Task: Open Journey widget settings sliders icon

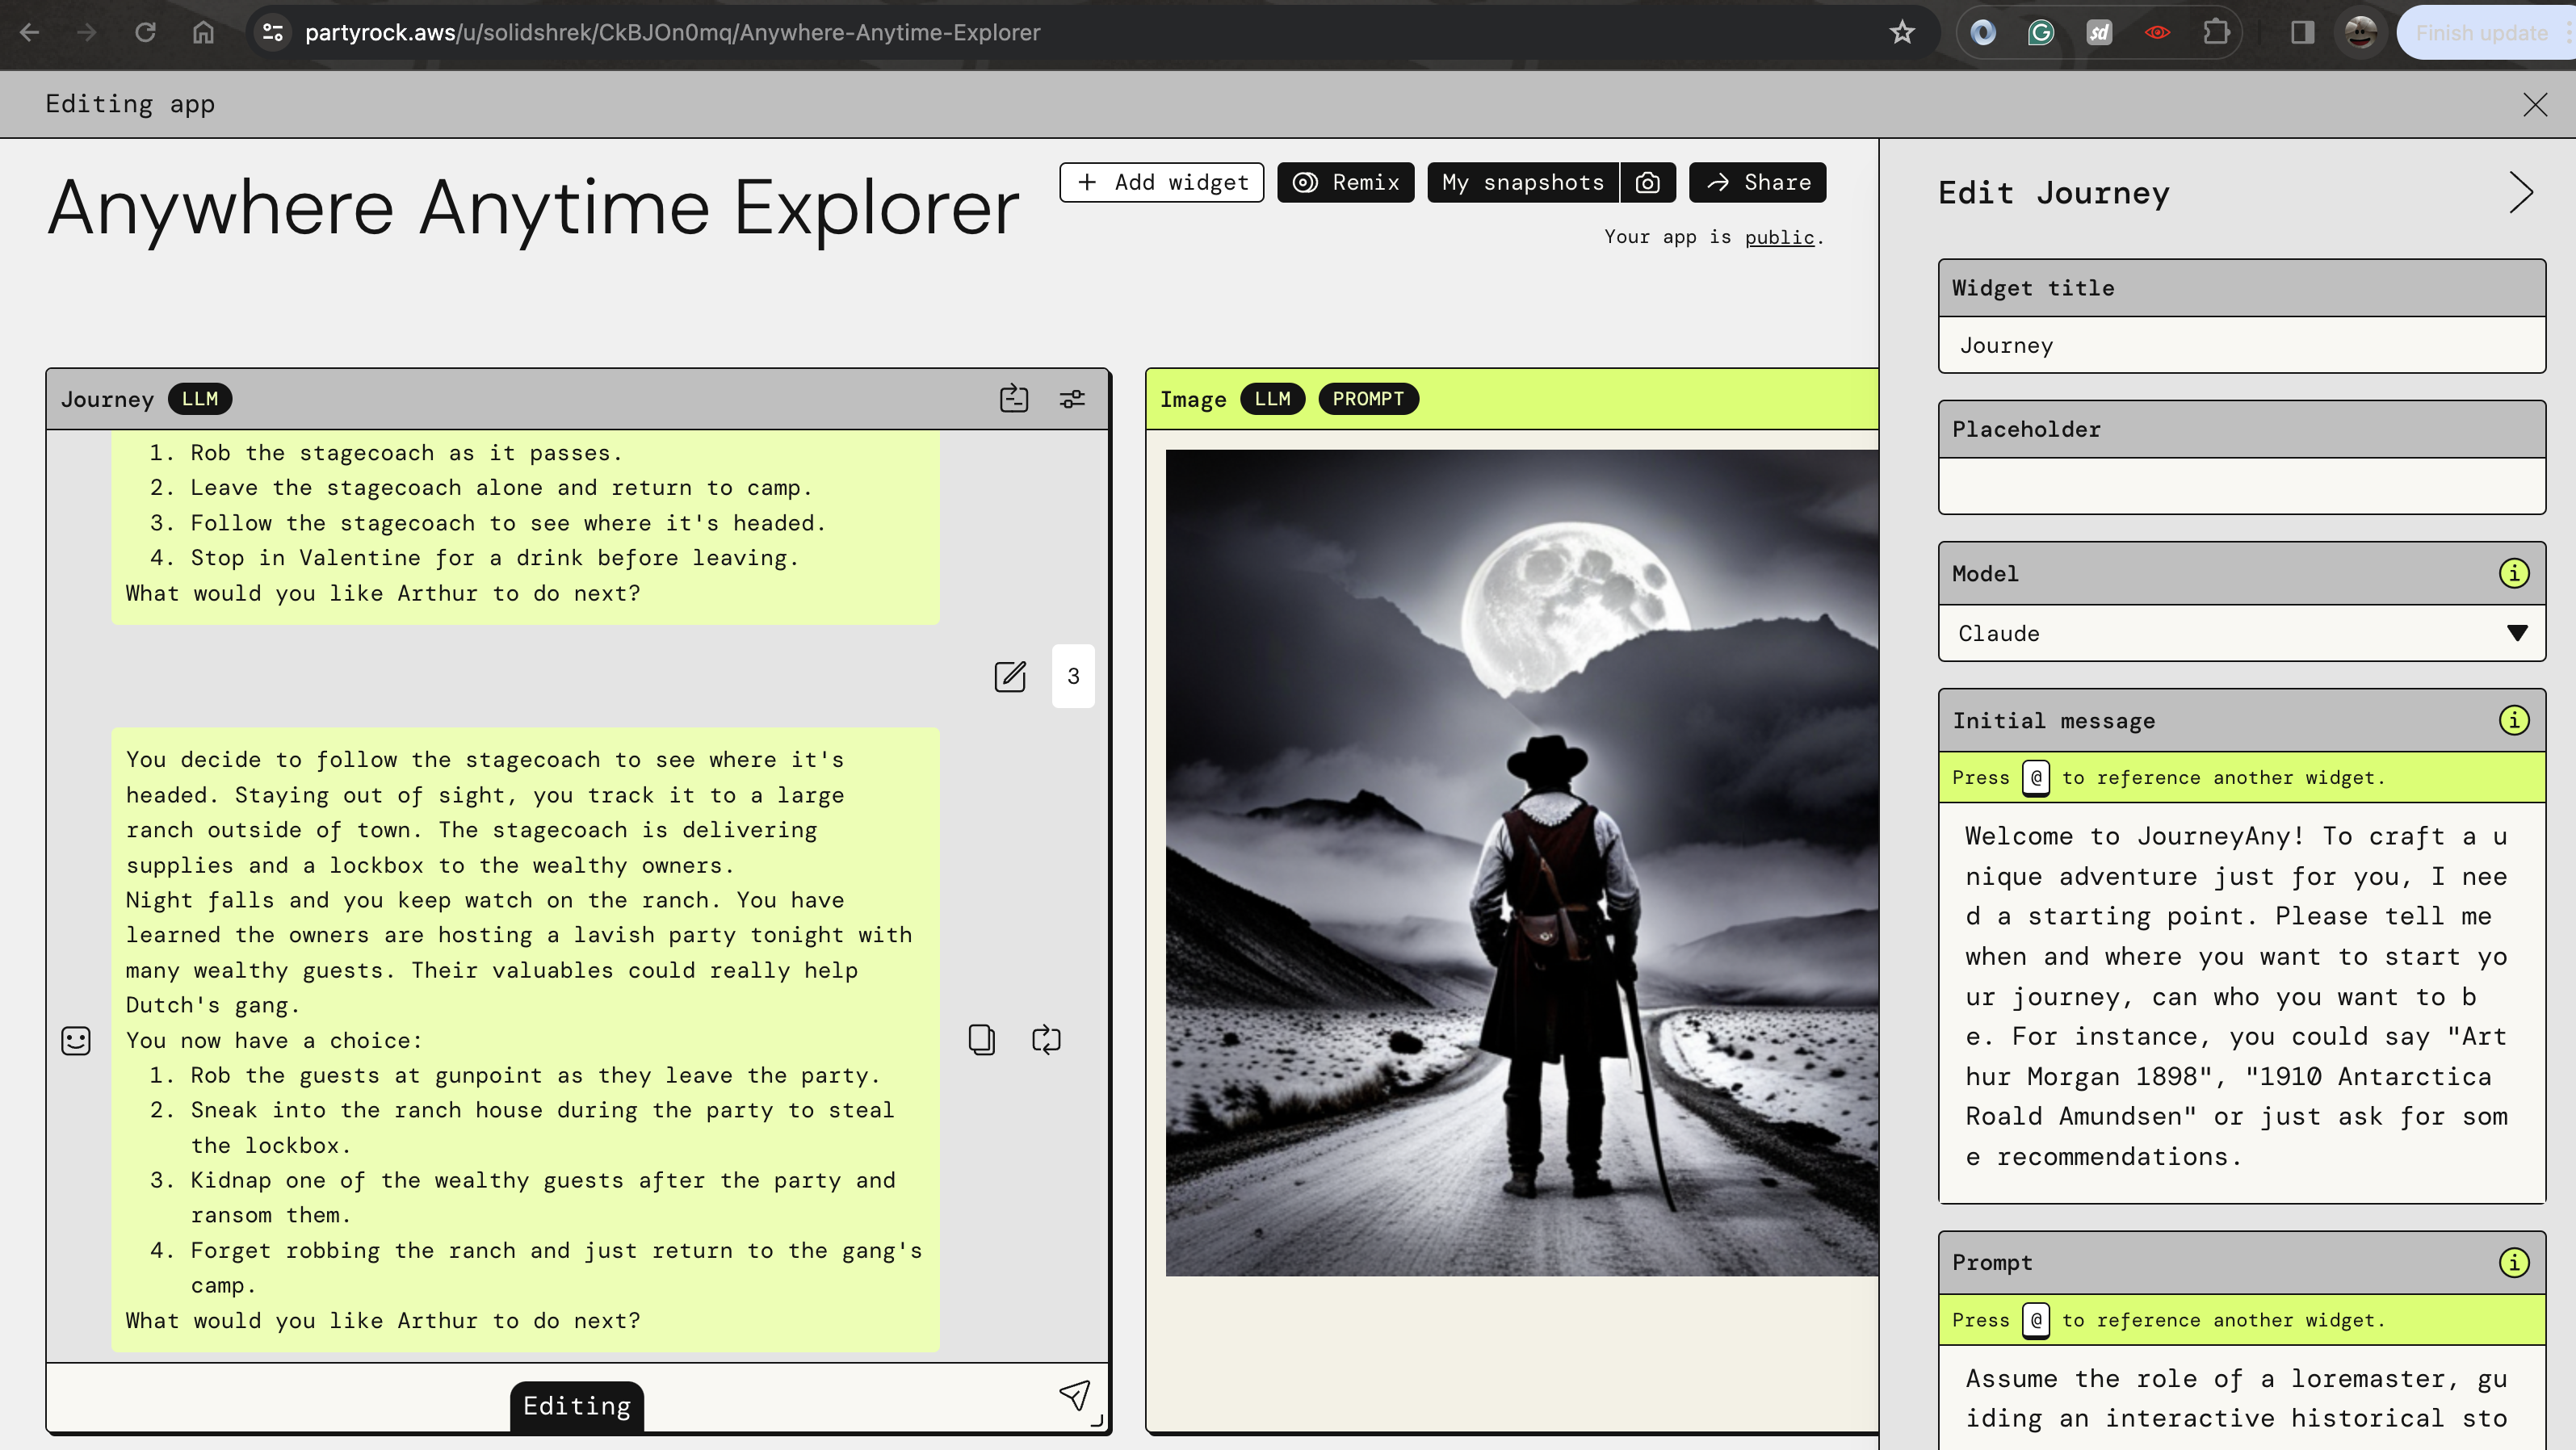Action: pos(1072,399)
